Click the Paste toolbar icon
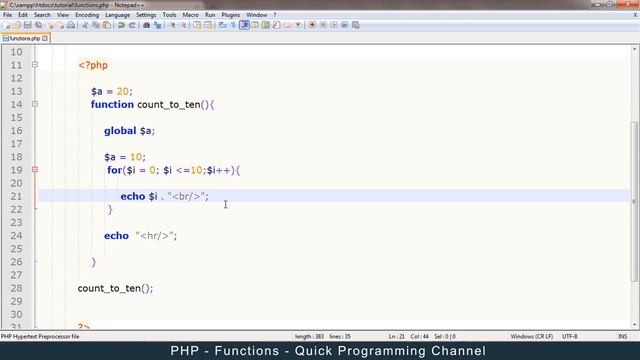 pos(107,25)
